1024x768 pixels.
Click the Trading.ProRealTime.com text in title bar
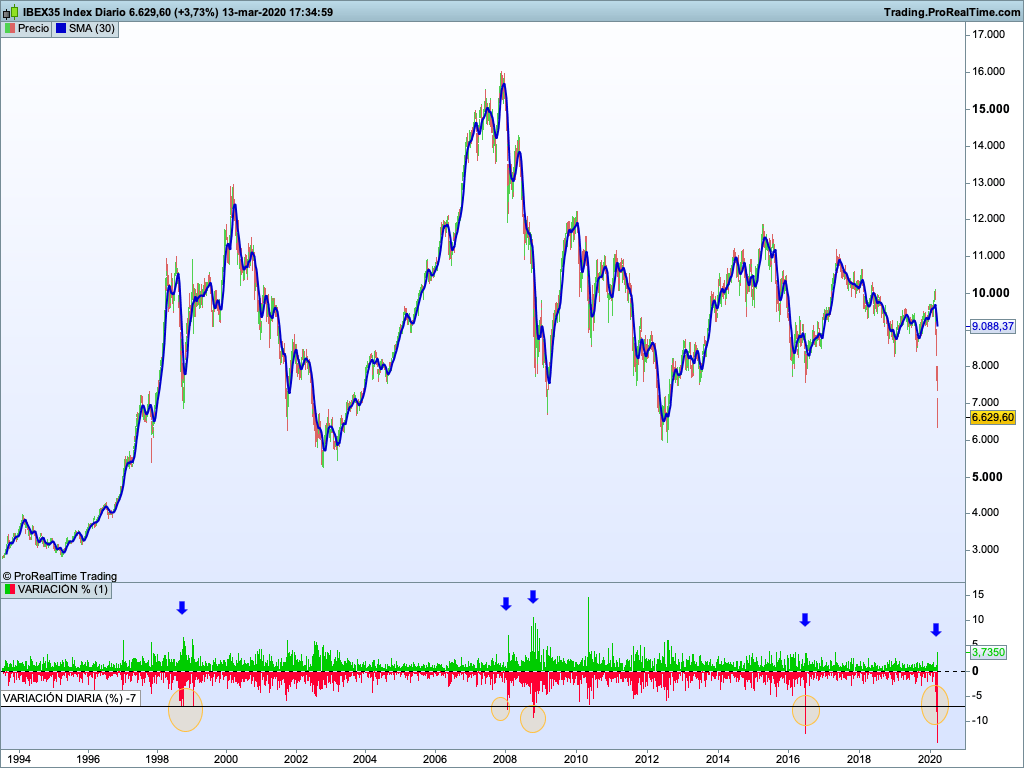[x=950, y=12]
